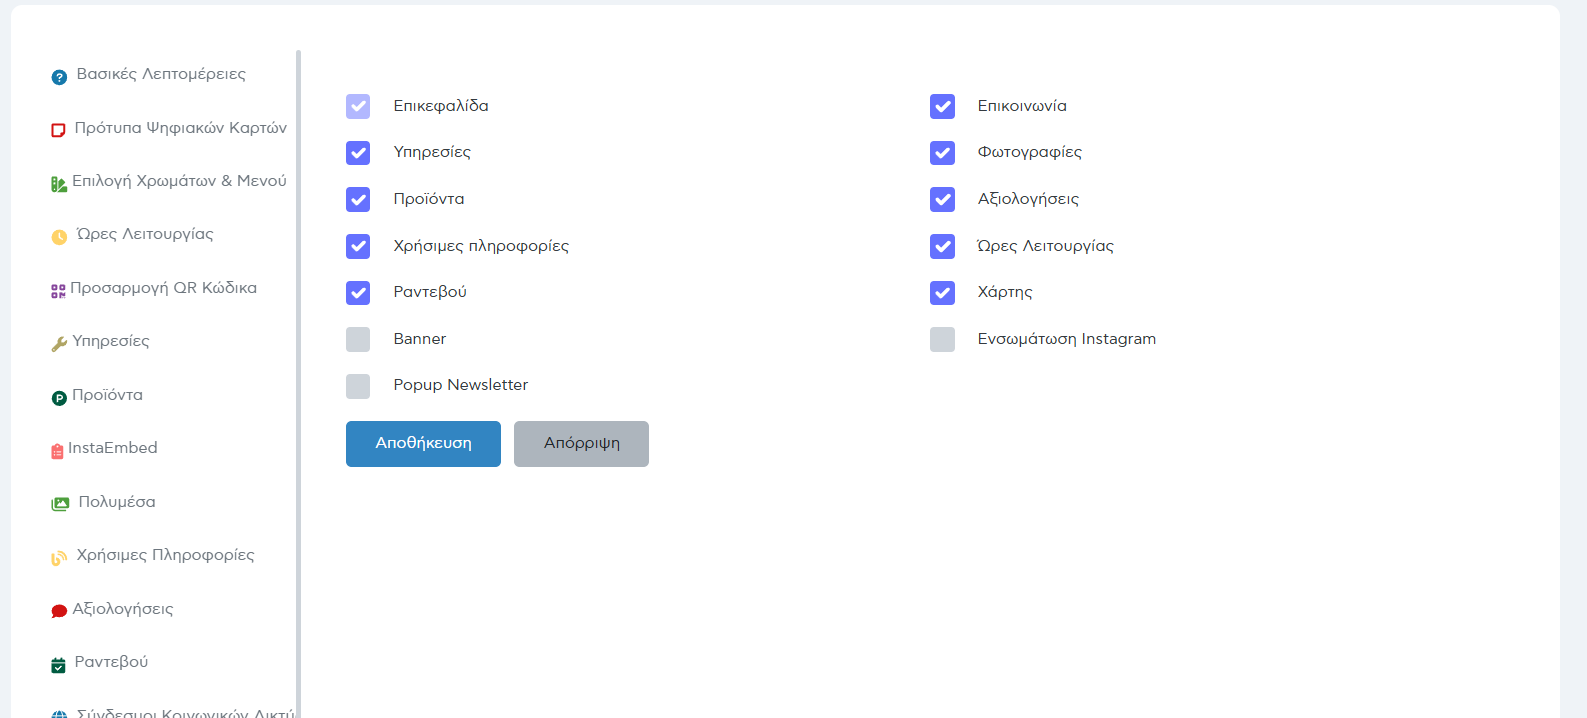Go to the InstaEmbed sidebar item
This screenshot has height=718, width=1587.
[x=112, y=448]
